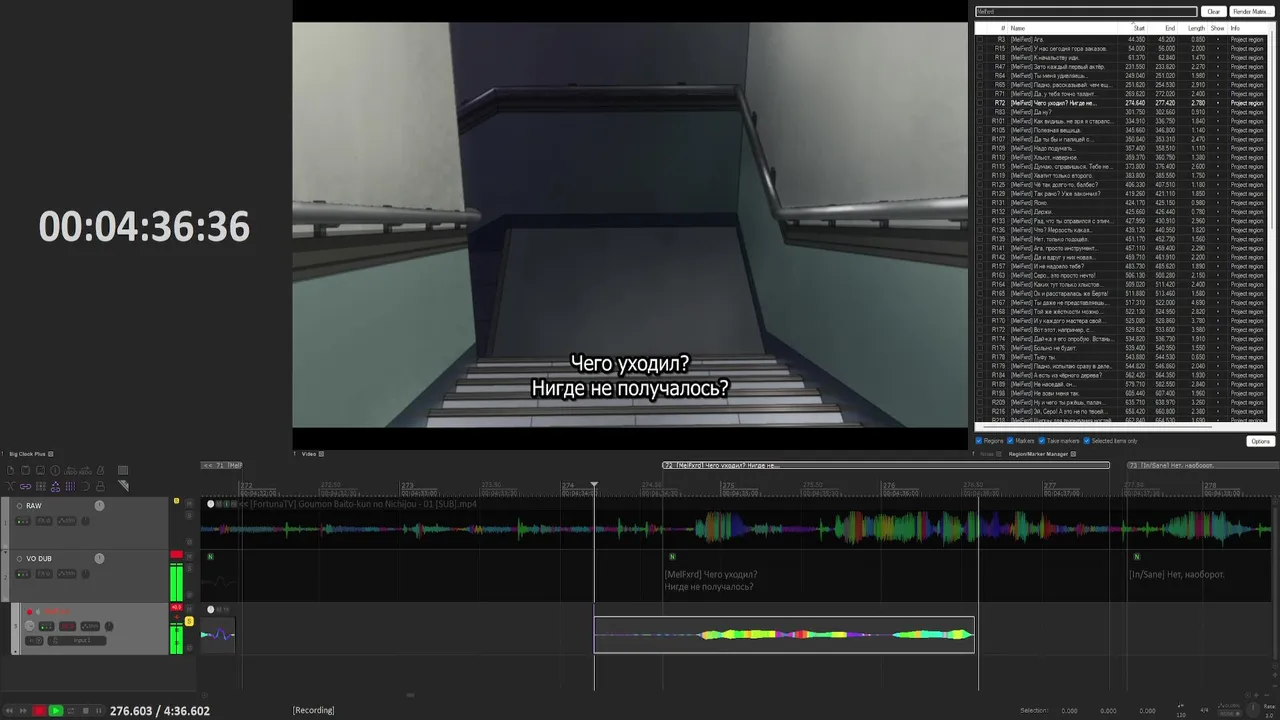Viewport: 1280px width, 720px height.
Task: Open the Options button in Region Manager
Action: click(x=1260, y=441)
